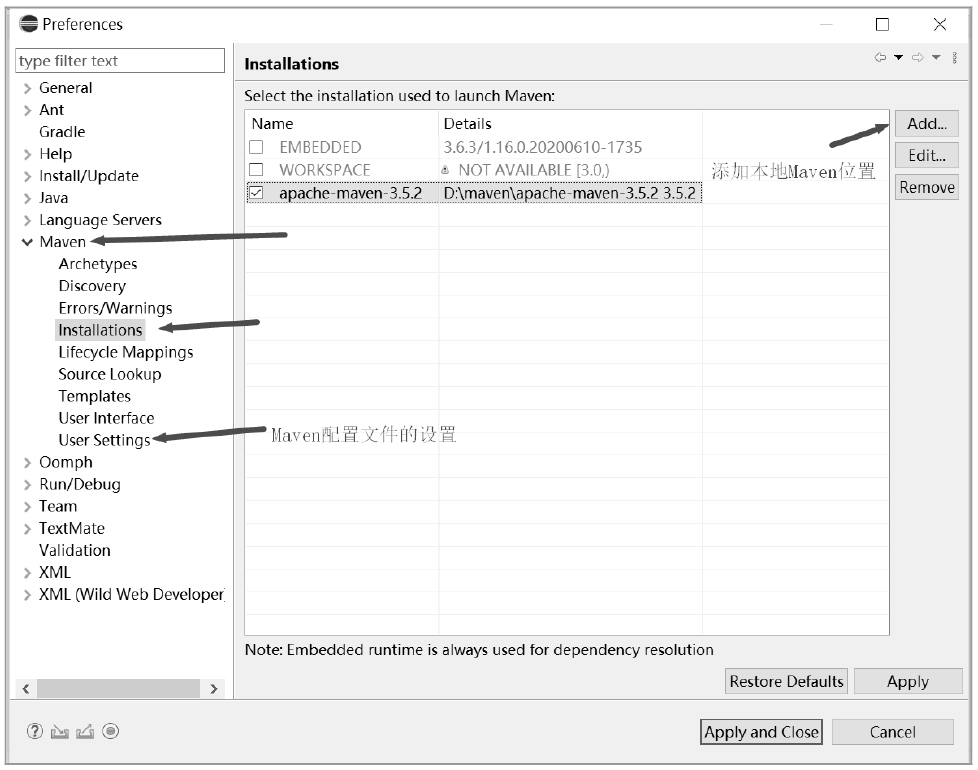Expand the Java preferences node

pyautogui.click(x=28, y=198)
